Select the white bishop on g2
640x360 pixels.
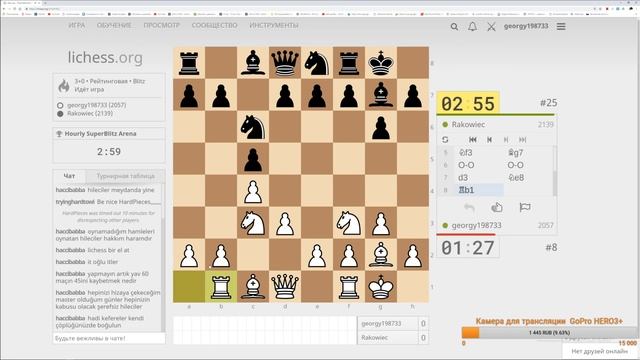coord(381,255)
